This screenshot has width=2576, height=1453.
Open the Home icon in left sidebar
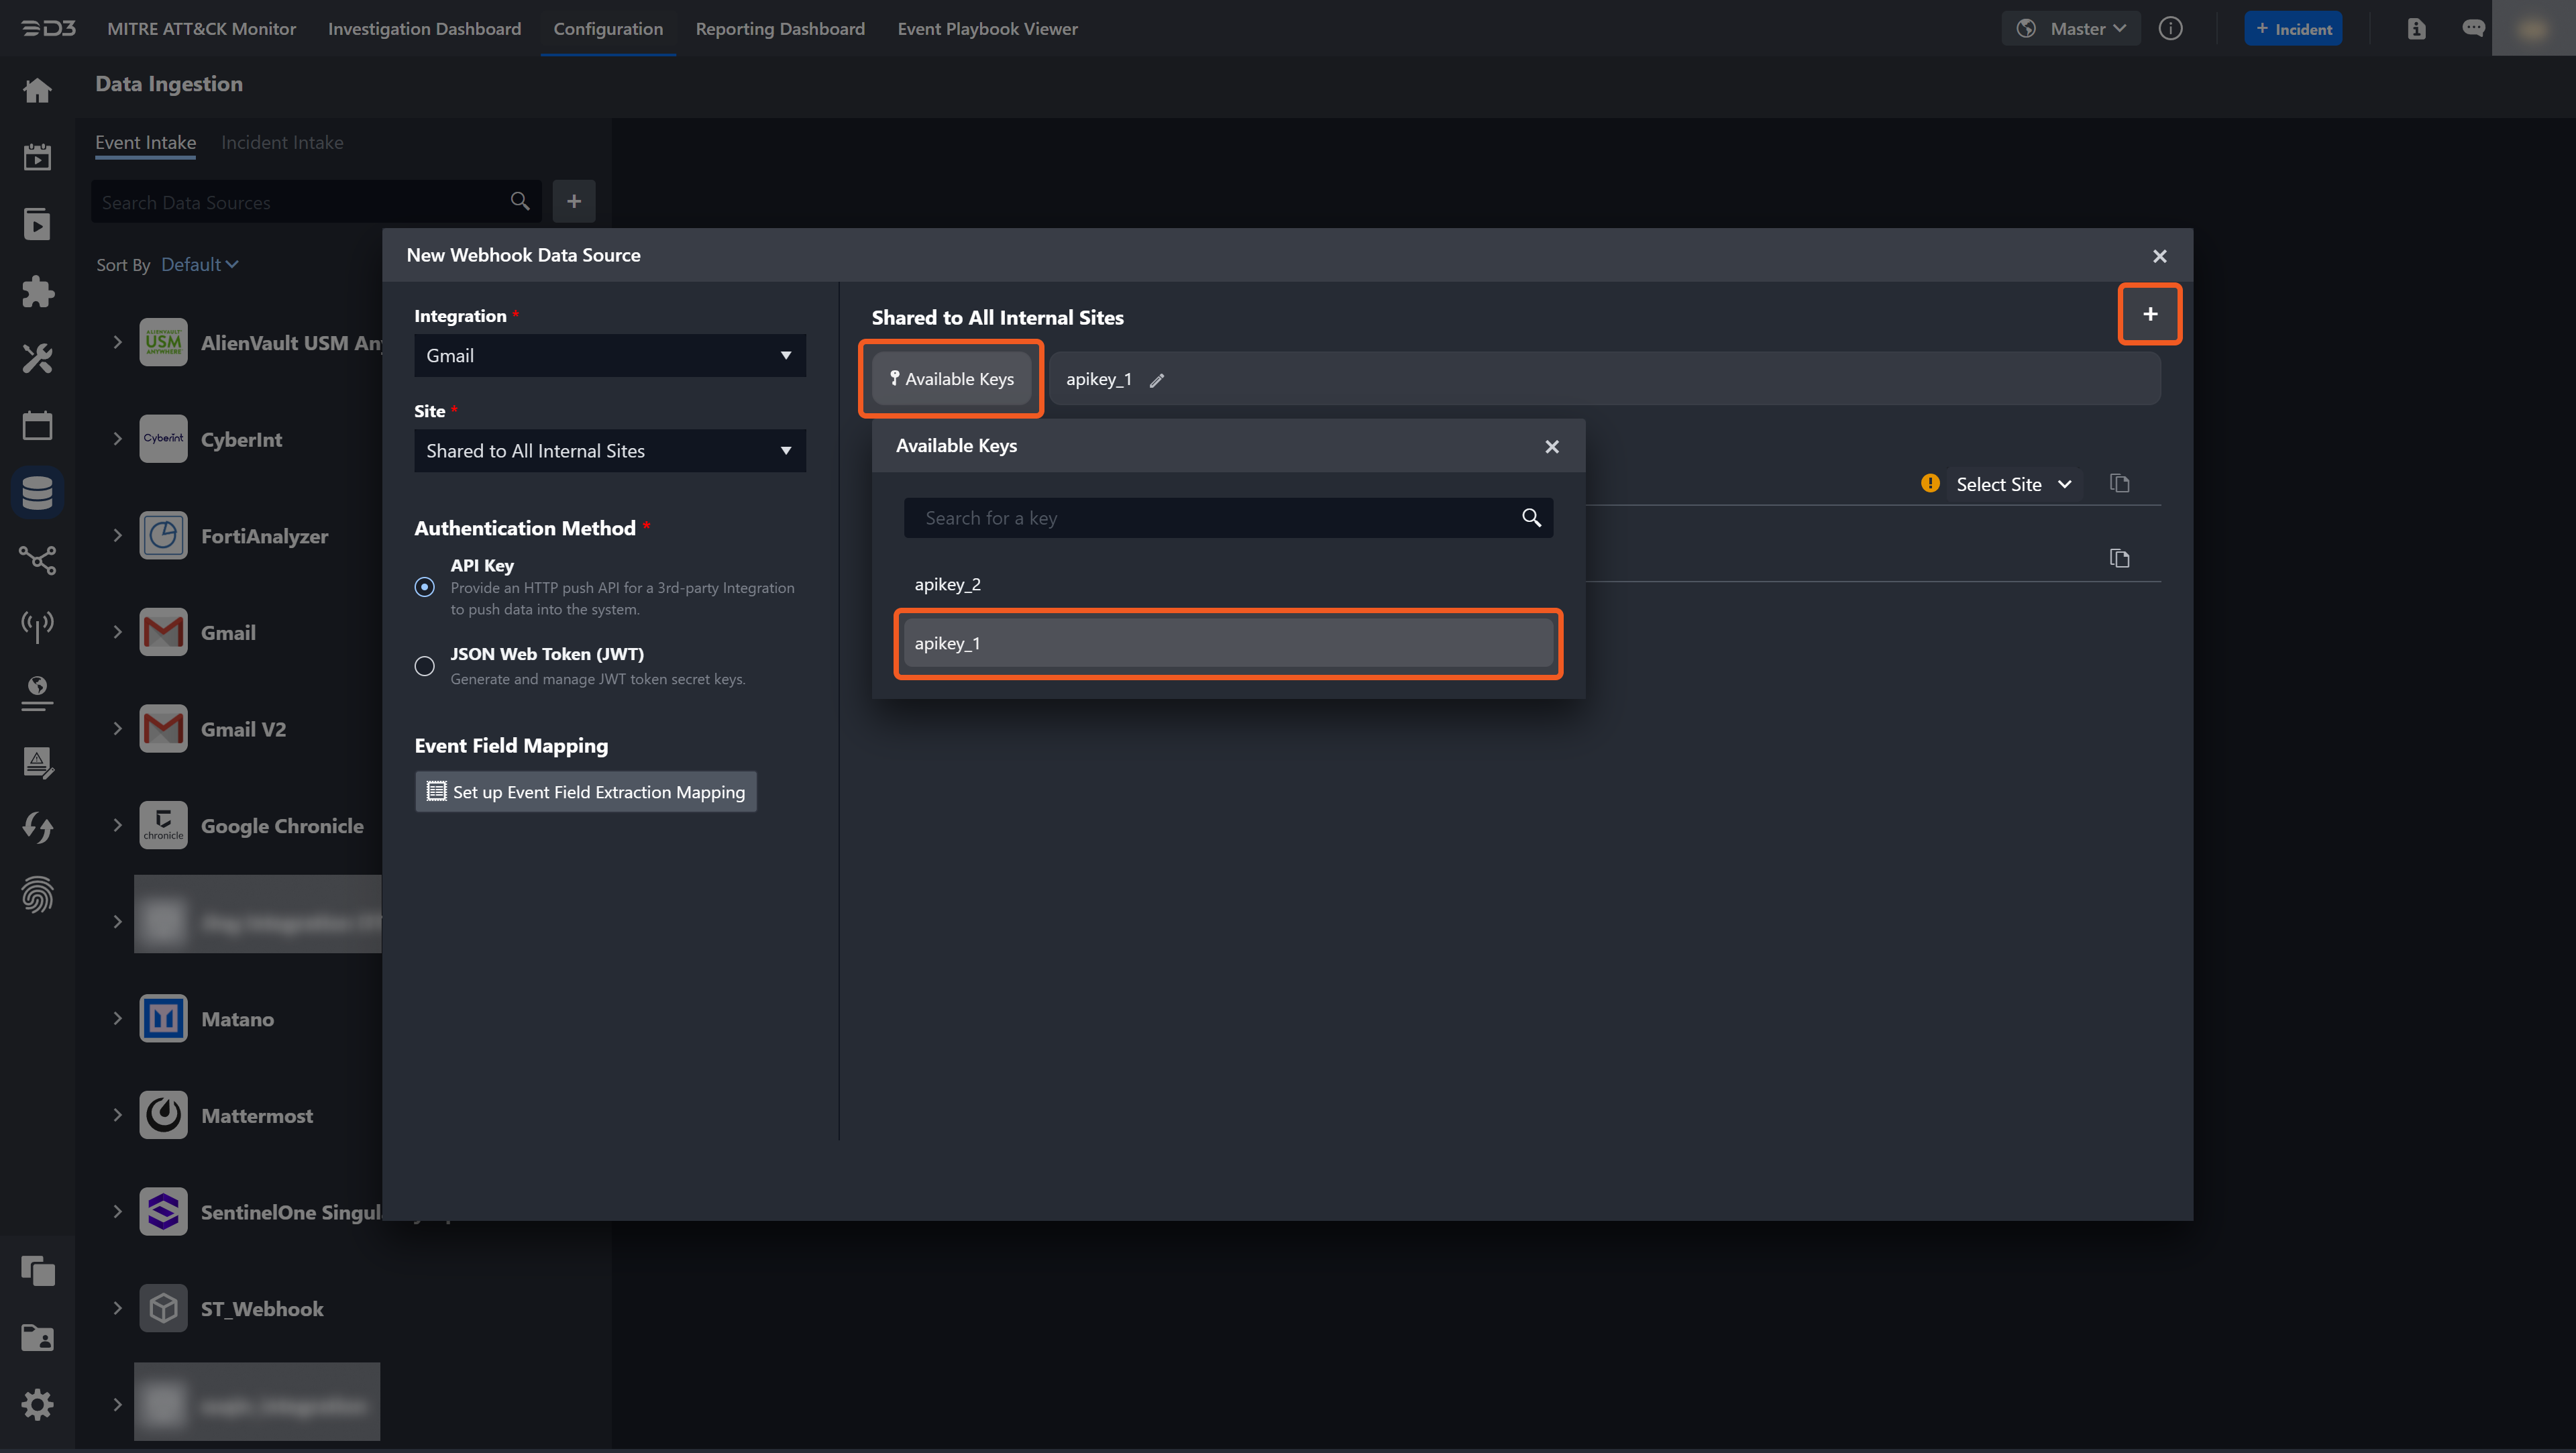pos(37,91)
